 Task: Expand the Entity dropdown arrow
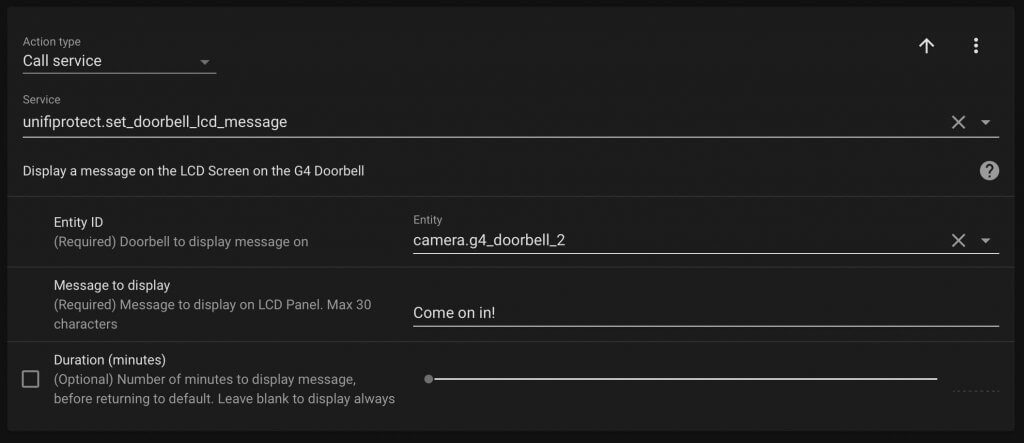[x=986, y=240]
